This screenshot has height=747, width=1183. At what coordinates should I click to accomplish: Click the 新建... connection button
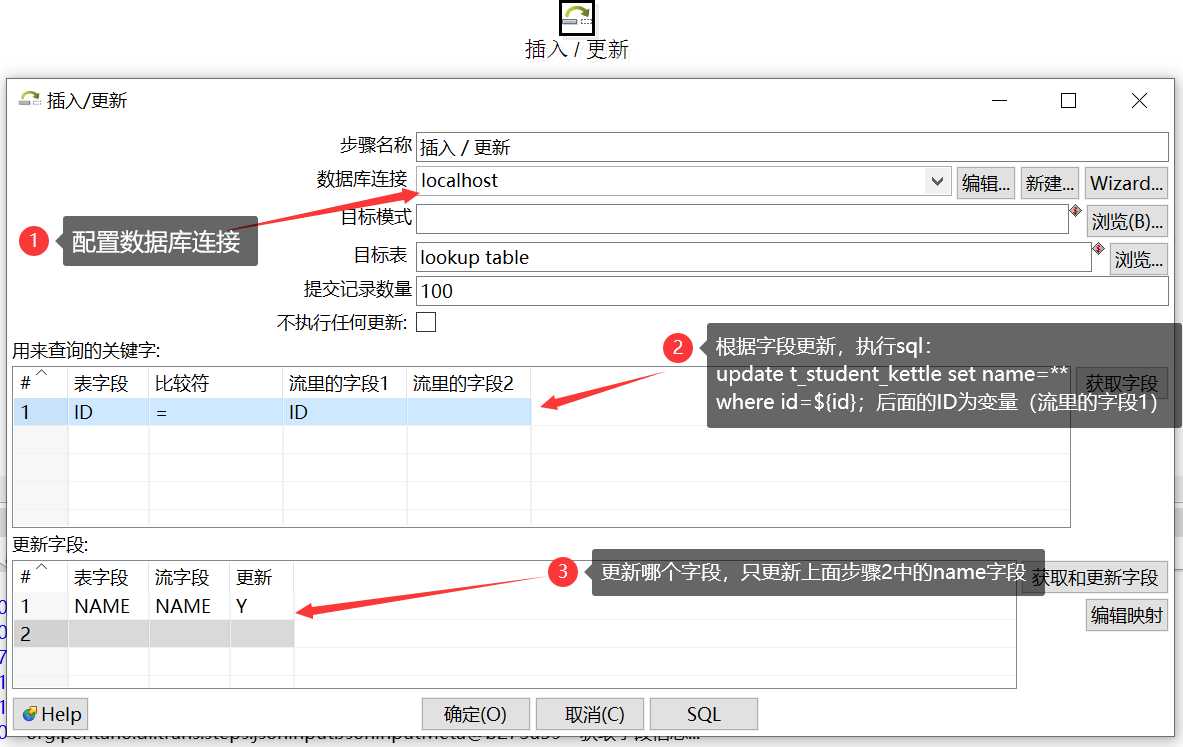[1049, 183]
